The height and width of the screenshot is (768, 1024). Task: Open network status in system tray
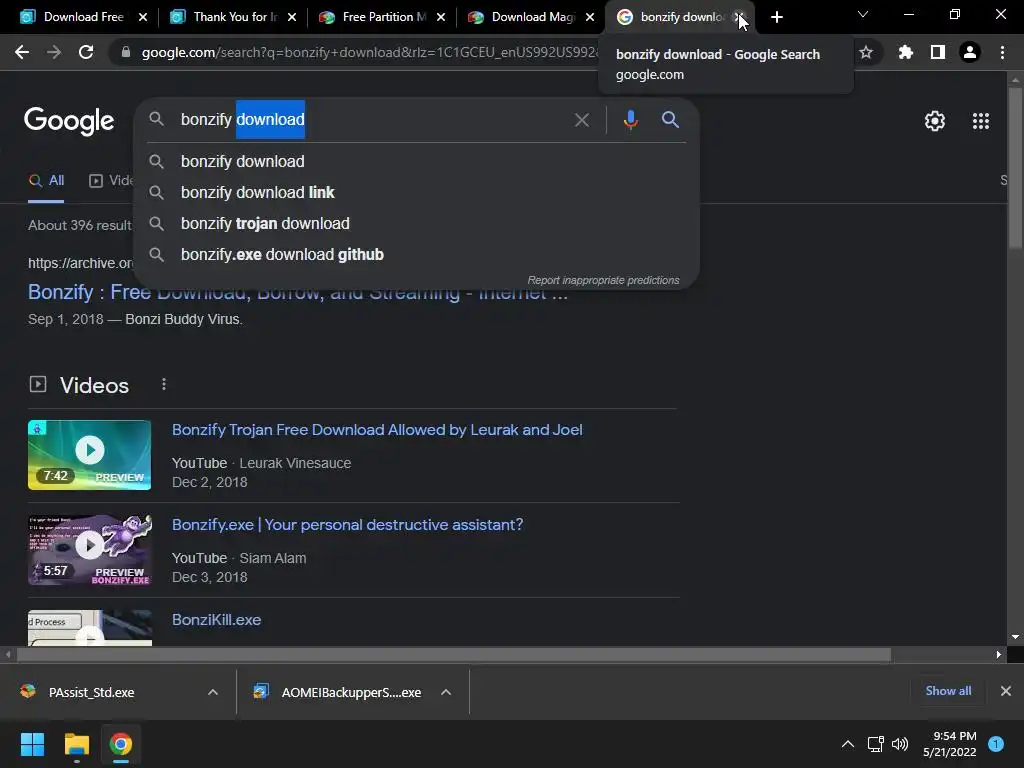875,744
